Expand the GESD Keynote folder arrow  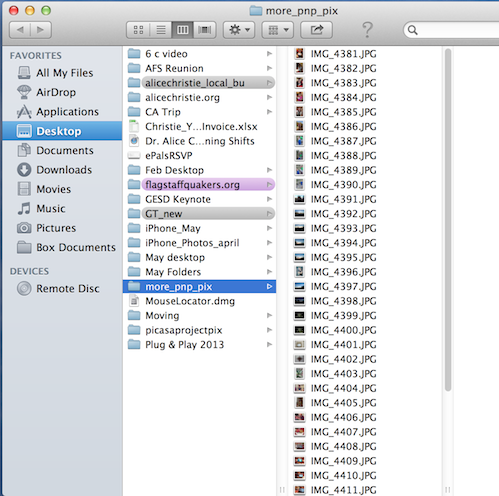coord(269,199)
